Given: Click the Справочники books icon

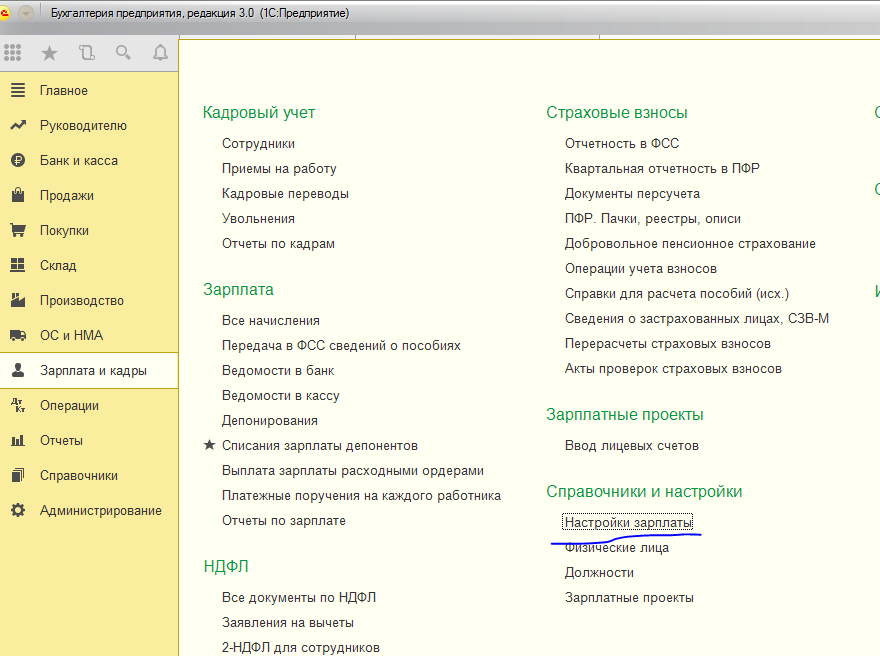Looking at the screenshot, I should coord(18,475).
